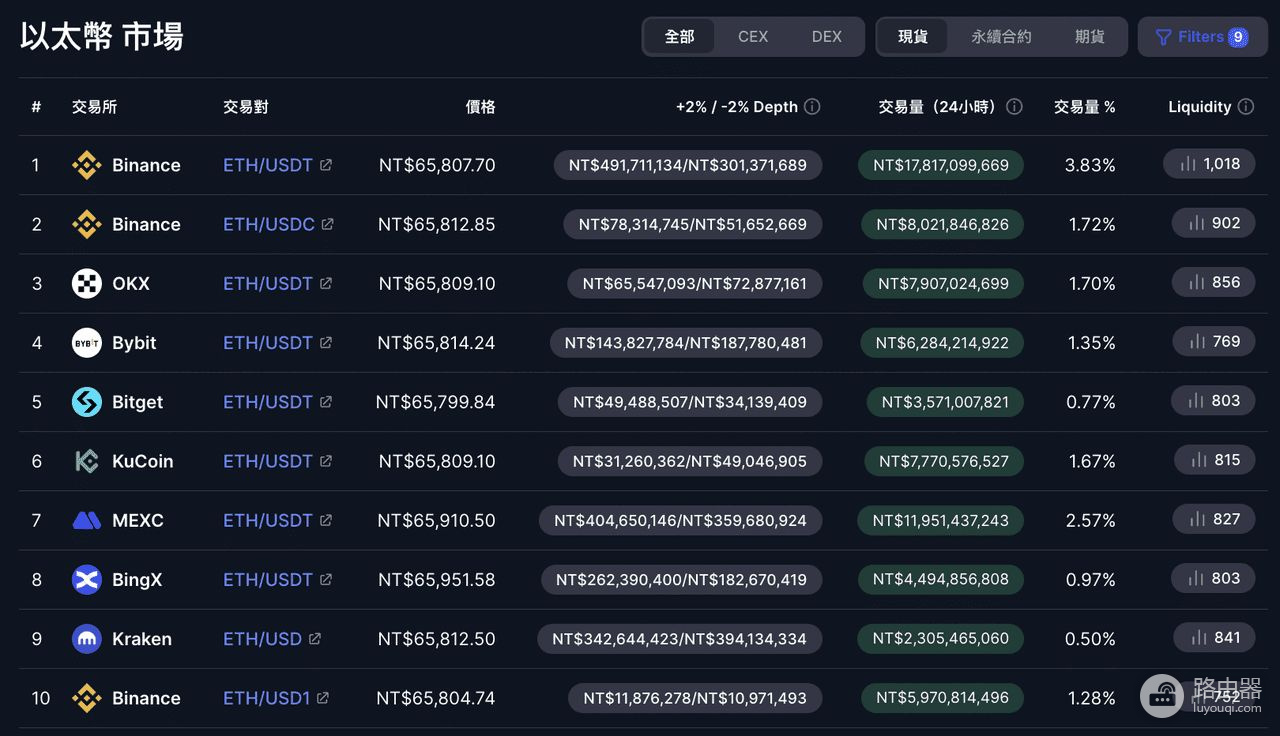
Task: Switch to the DEX tab
Action: pos(827,37)
